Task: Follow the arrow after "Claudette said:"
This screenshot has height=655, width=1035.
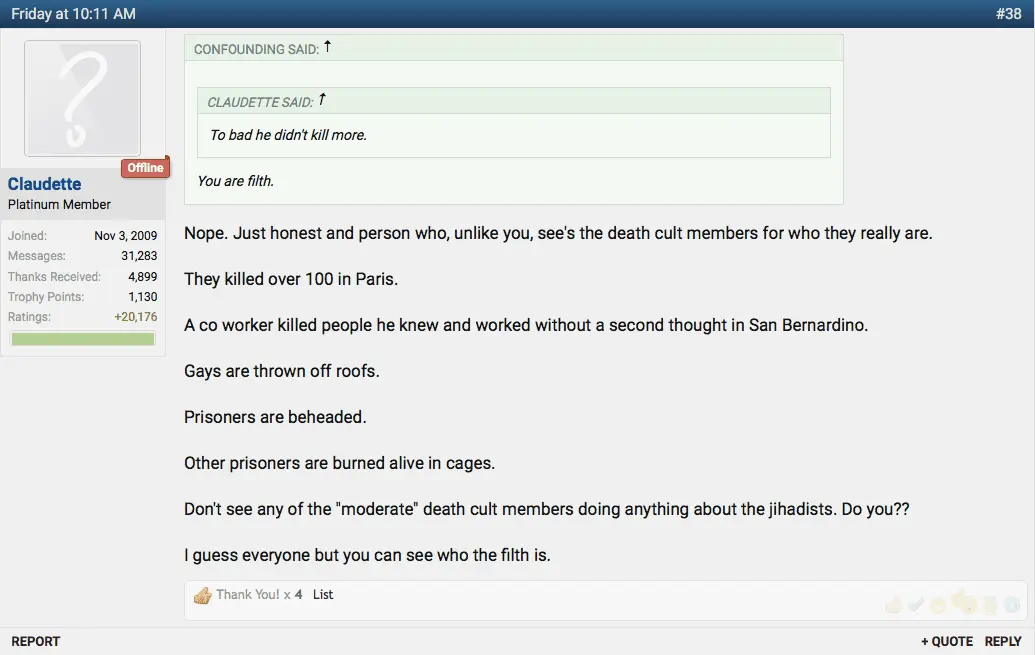Action: [322, 100]
